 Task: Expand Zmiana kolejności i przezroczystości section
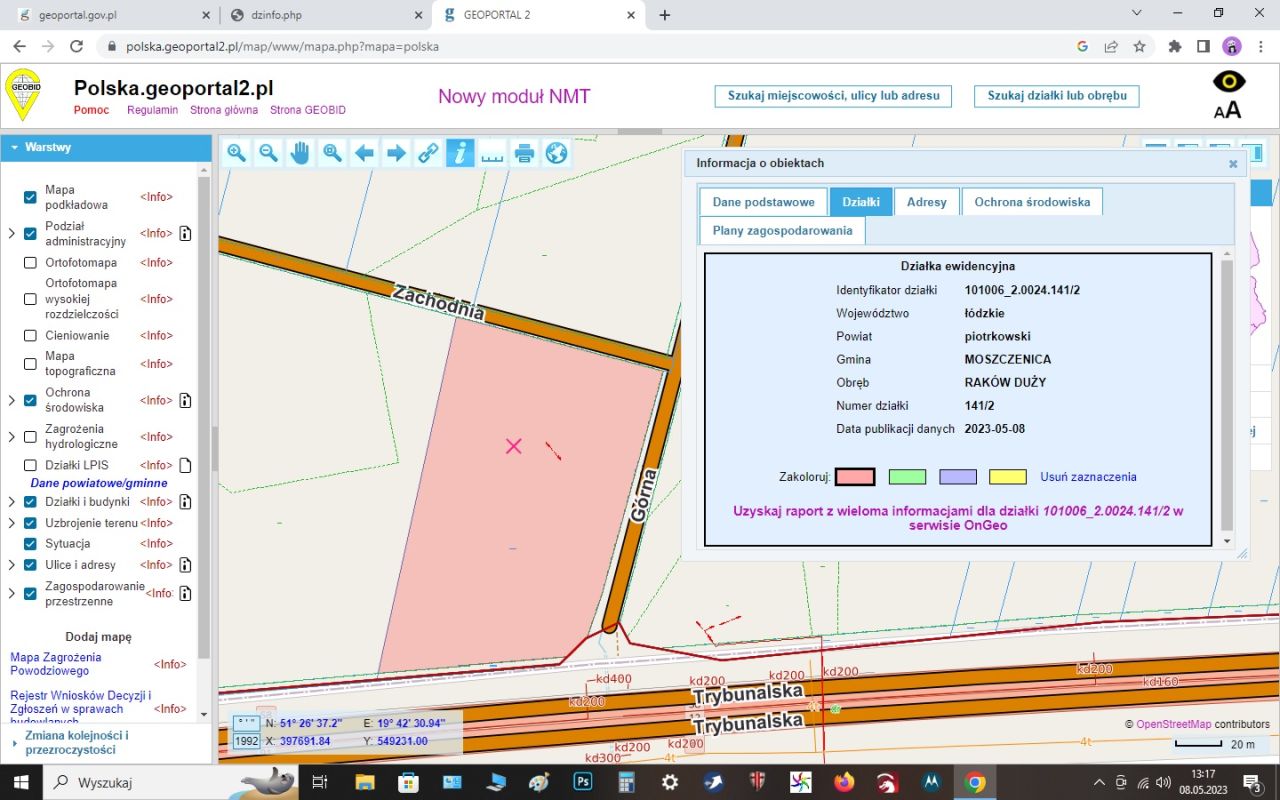[12, 742]
